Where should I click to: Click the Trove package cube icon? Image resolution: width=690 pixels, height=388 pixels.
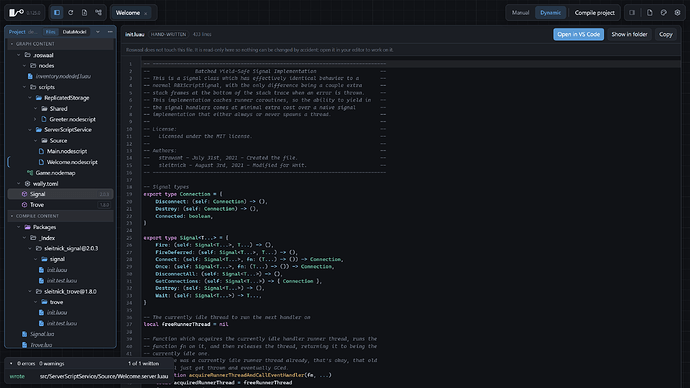(24, 205)
